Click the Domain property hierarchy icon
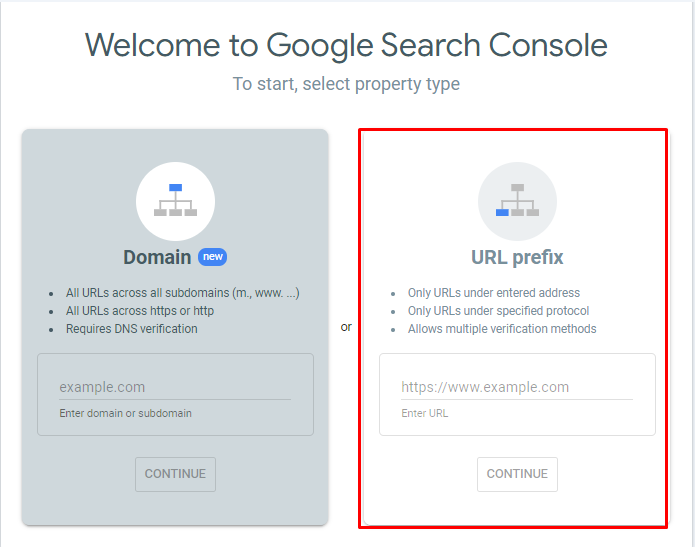This screenshot has height=547, width=695. coord(176,201)
